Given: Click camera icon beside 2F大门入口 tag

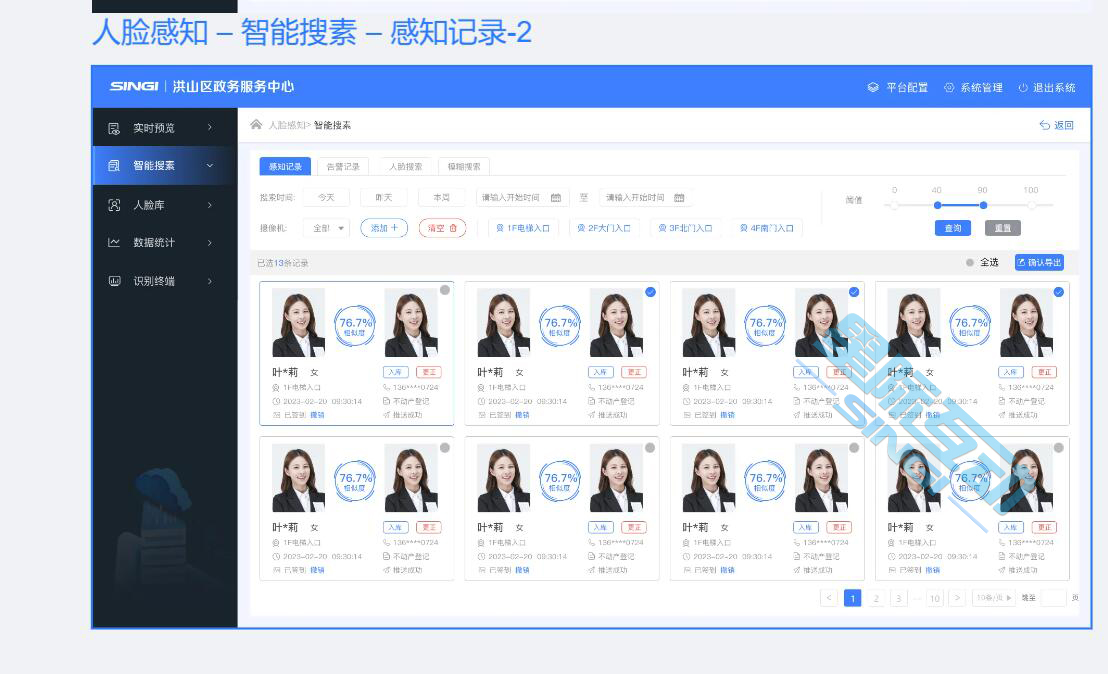Looking at the screenshot, I should point(581,228).
